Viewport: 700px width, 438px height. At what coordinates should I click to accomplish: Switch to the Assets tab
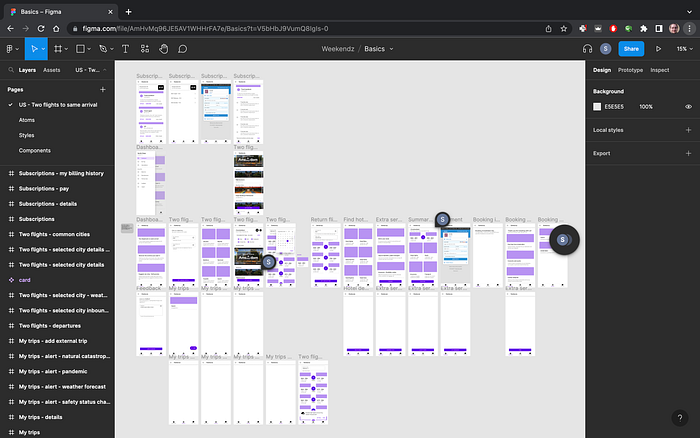51,70
